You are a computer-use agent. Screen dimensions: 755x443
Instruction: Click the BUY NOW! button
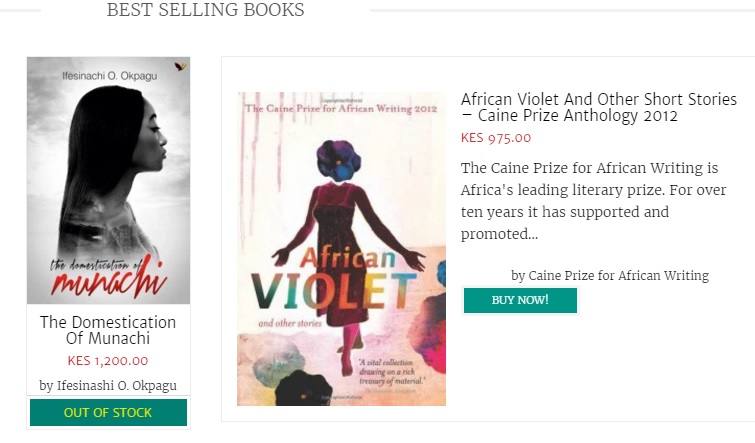tap(520, 300)
